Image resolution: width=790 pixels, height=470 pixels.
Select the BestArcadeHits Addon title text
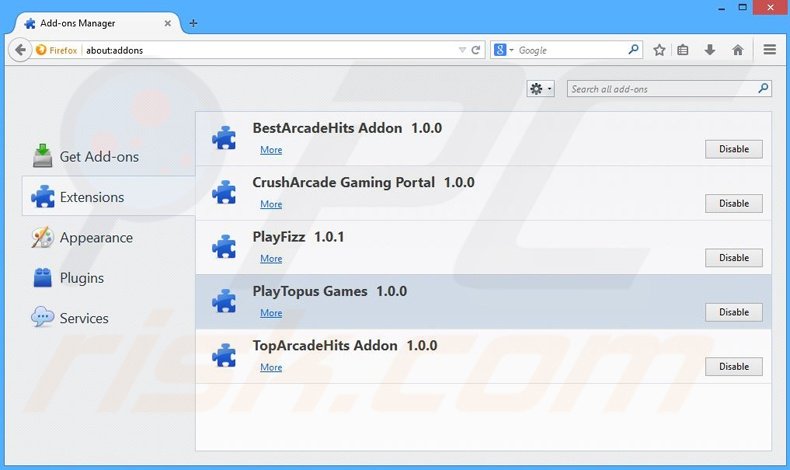(327, 128)
